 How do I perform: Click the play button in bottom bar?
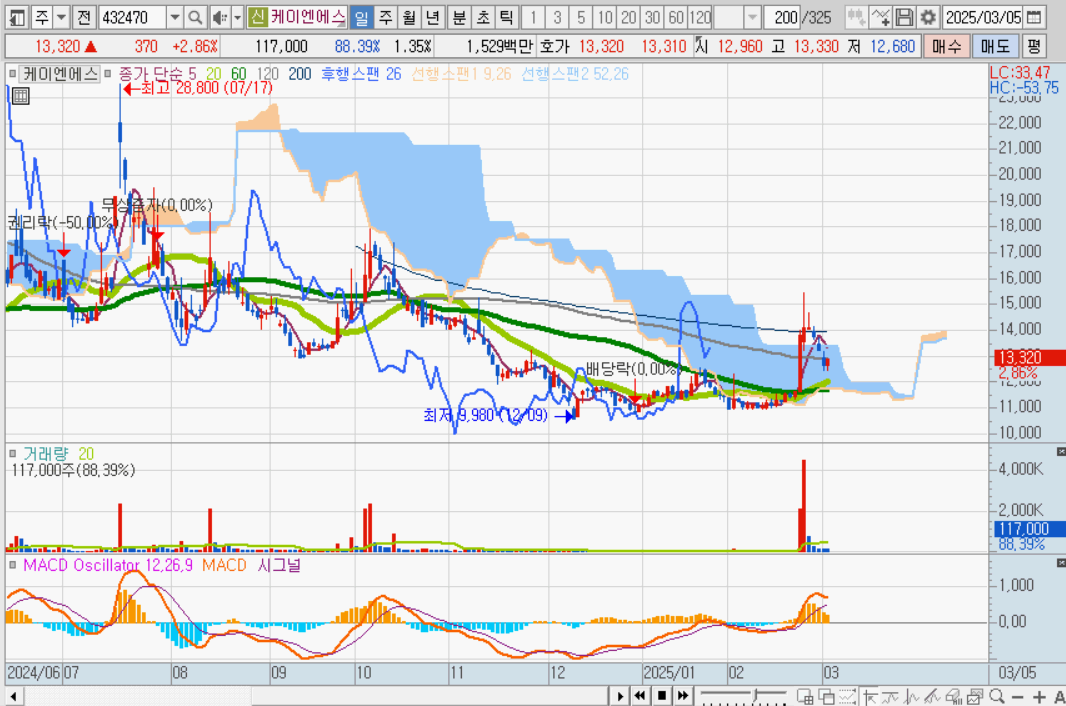click(x=619, y=696)
